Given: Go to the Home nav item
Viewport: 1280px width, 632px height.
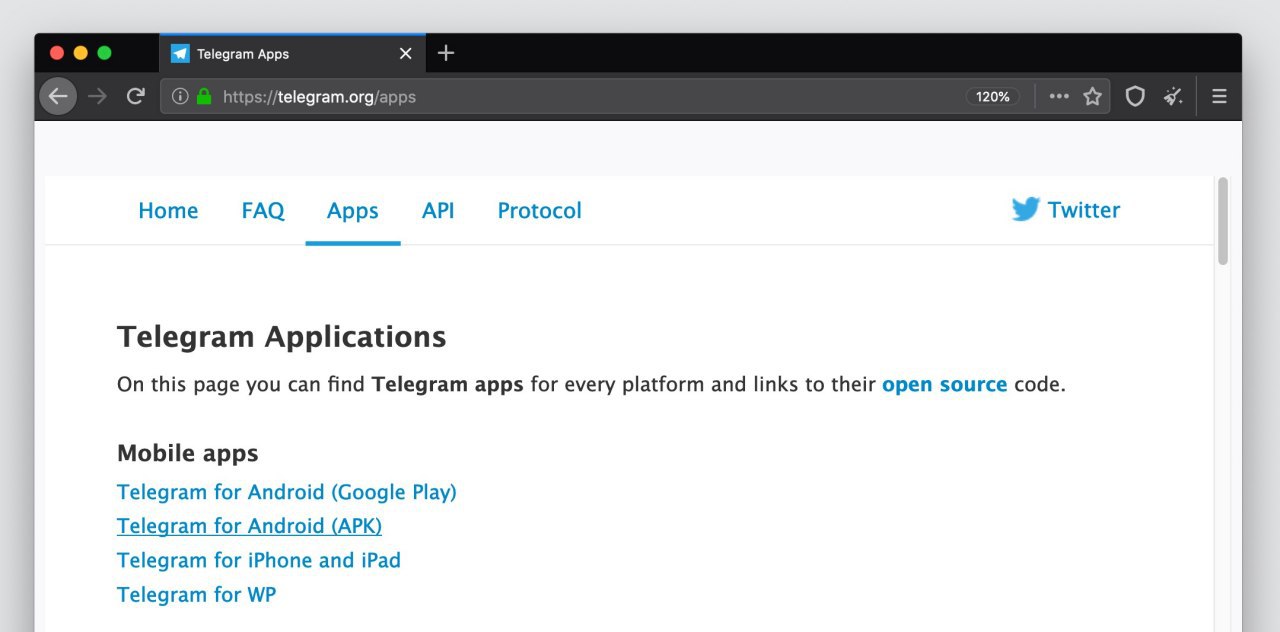Looking at the screenshot, I should pos(168,211).
